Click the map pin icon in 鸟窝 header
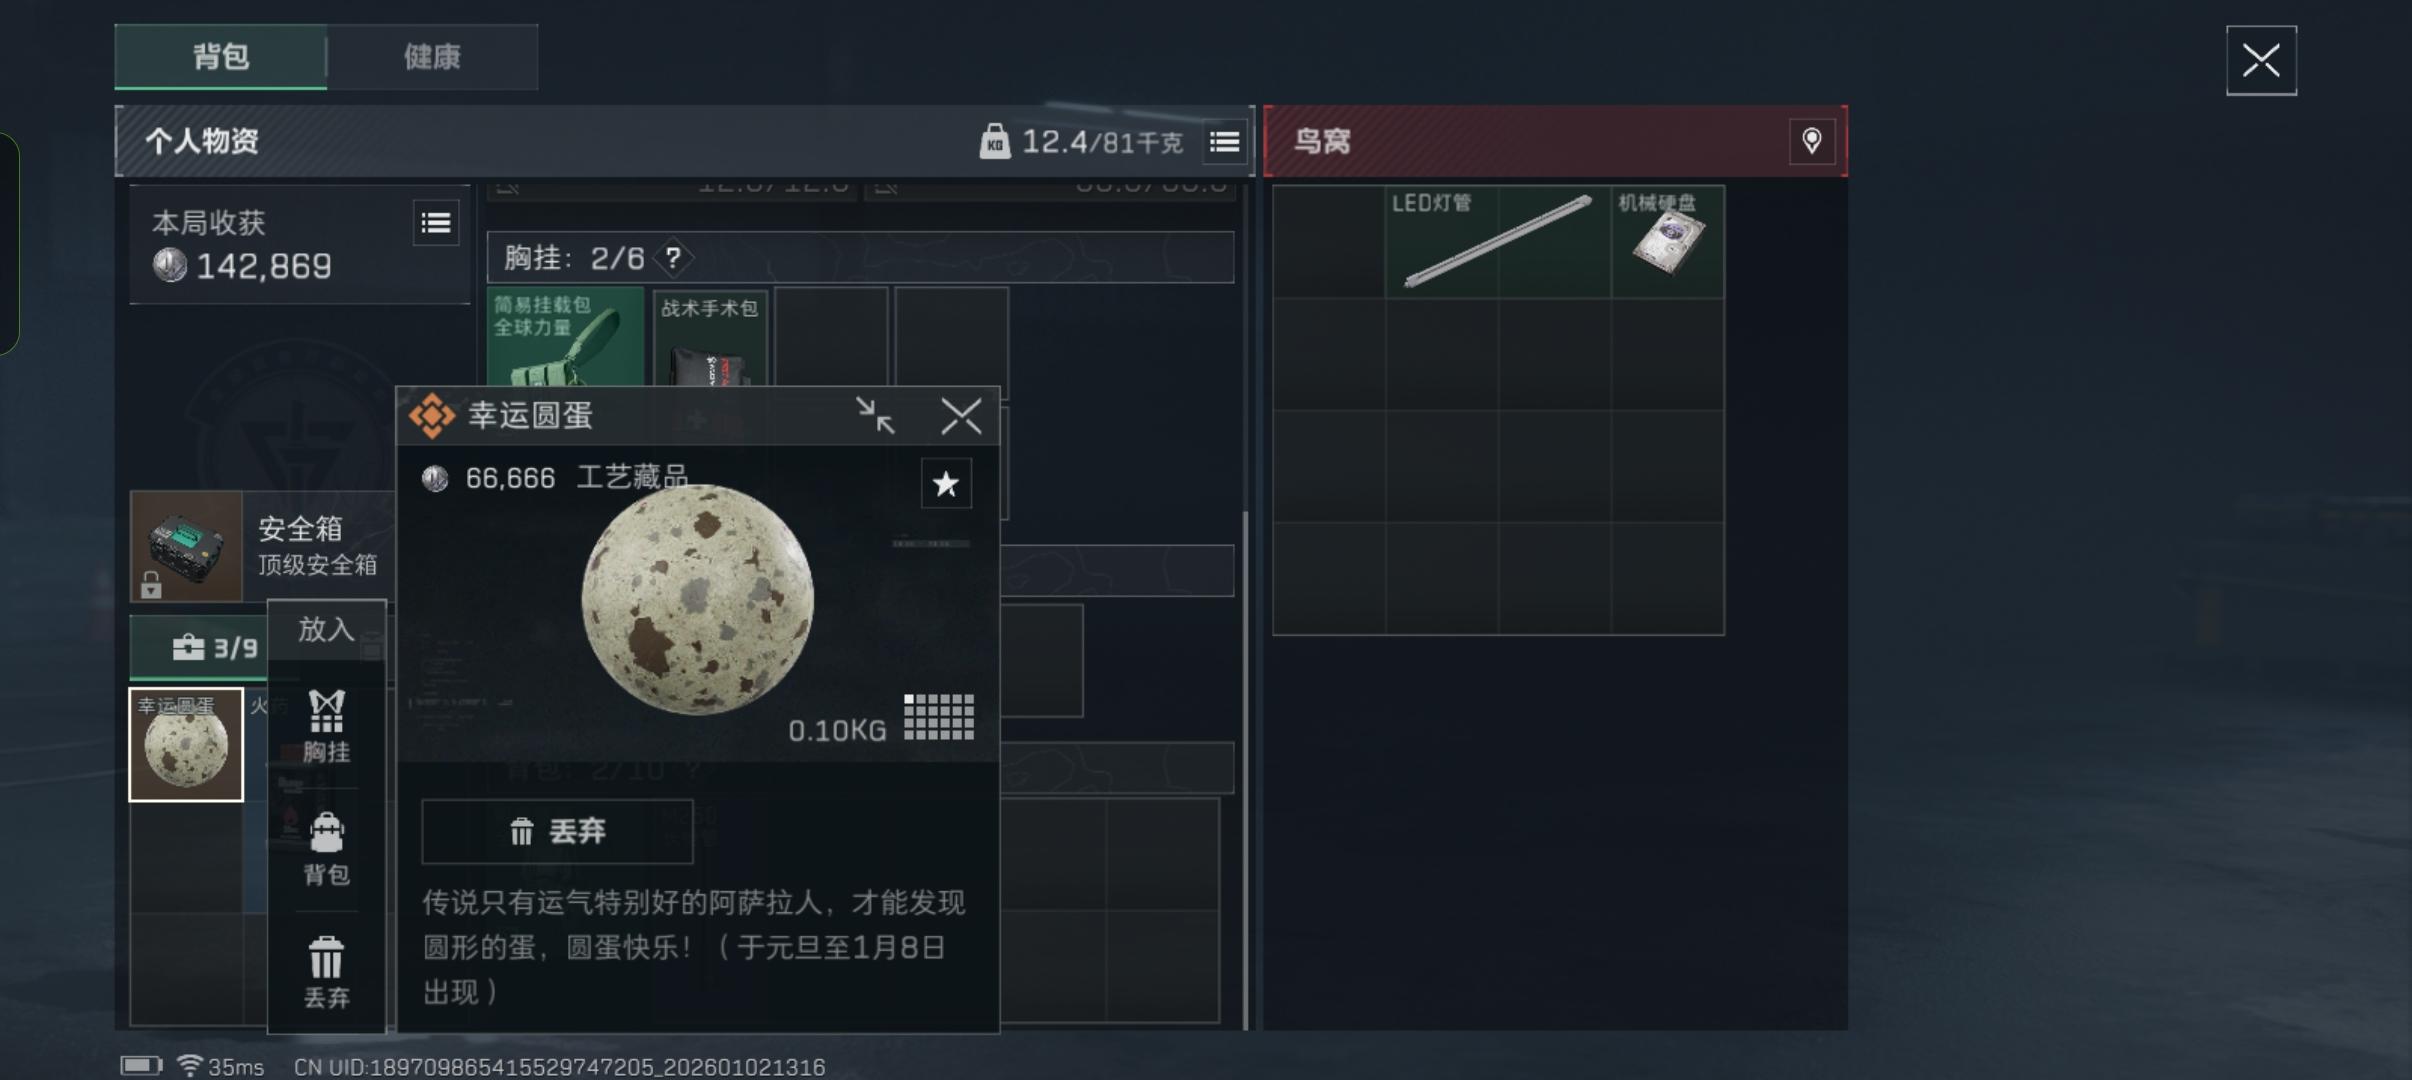Image resolution: width=2412 pixels, height=1080 pixels. point(1811,141)
